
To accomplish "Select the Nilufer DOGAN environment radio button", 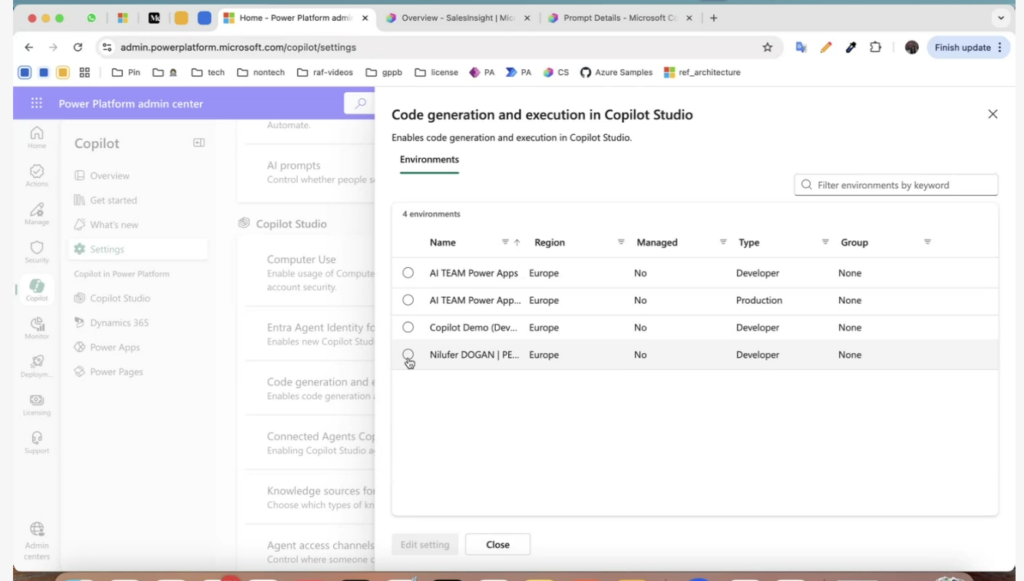I will coord(408,354).
